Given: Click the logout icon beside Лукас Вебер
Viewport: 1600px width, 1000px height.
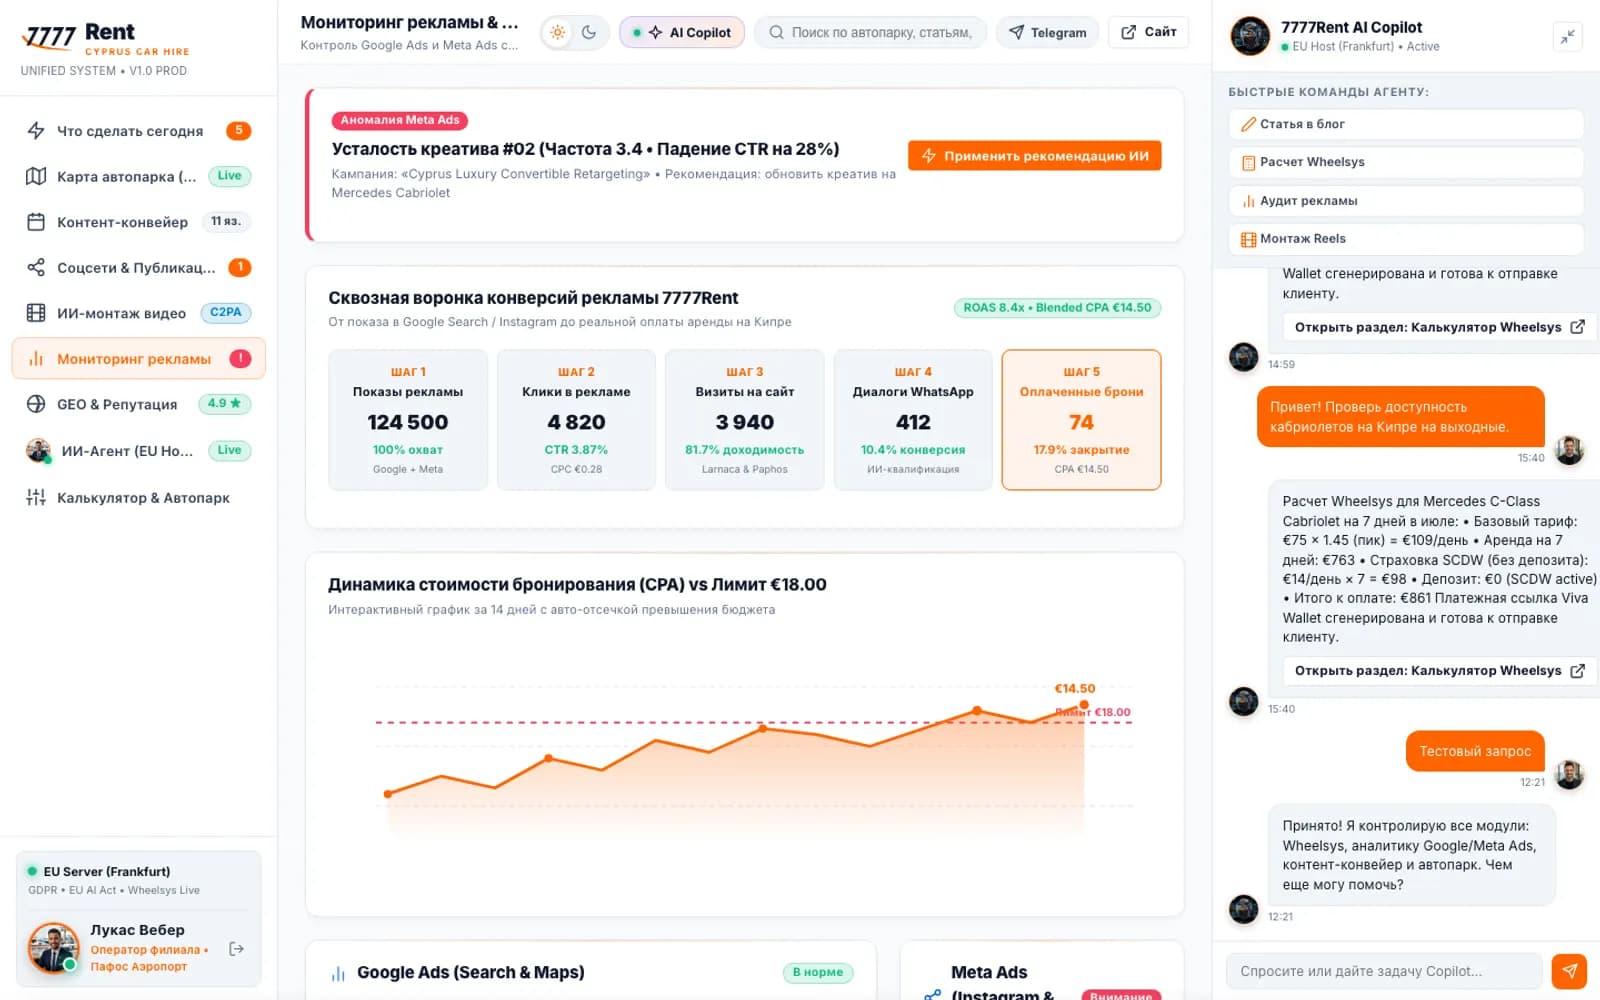Looking at the screenshot, I should tap(237, 949).
